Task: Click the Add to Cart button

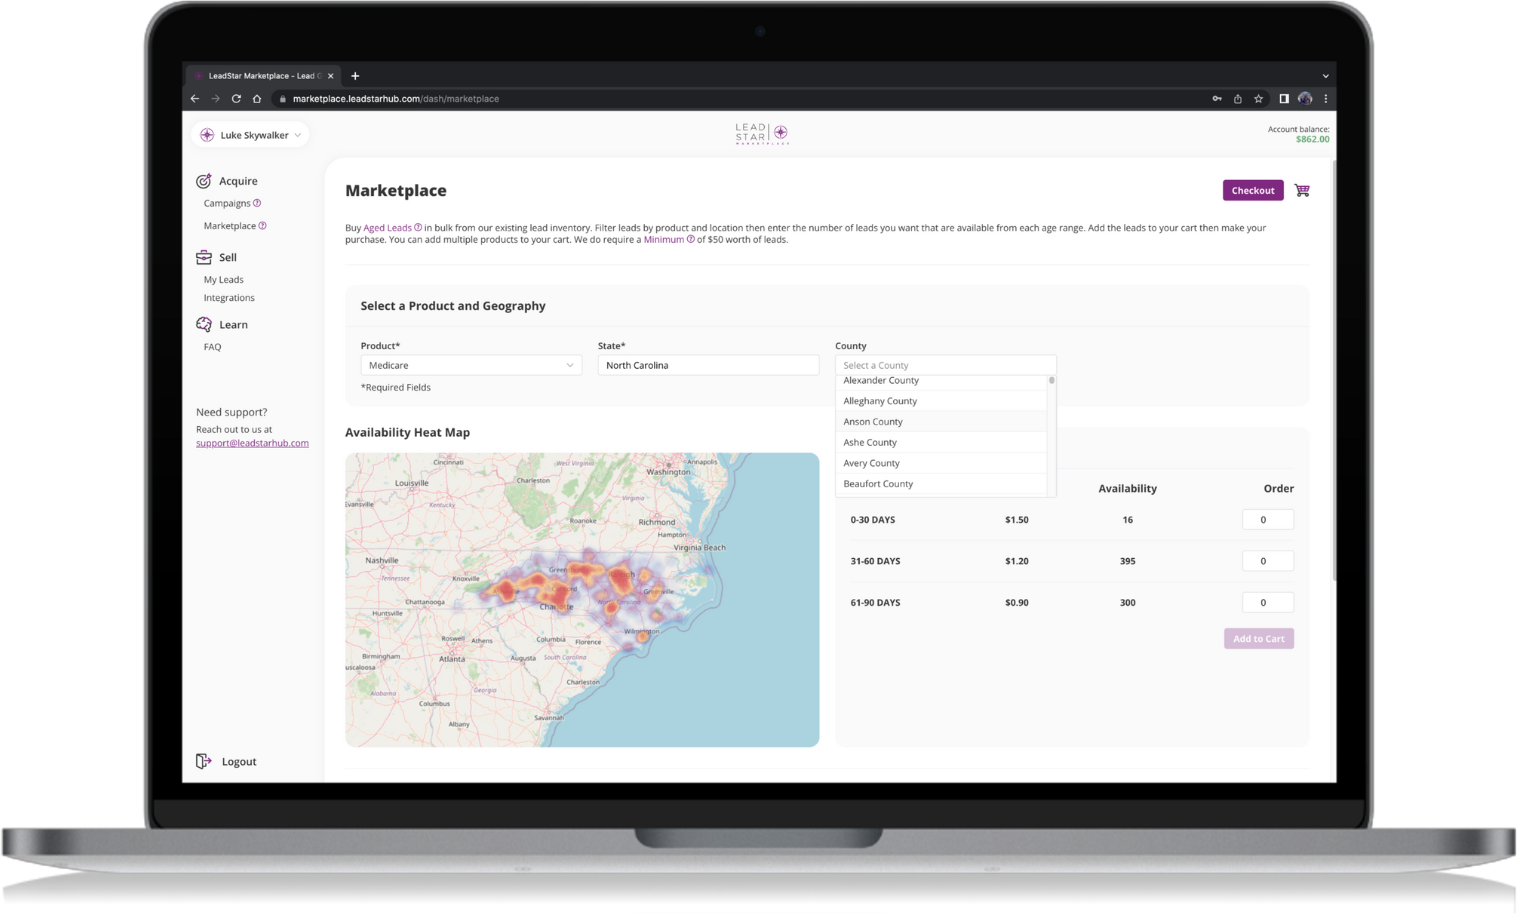Action: click(1259, 638)
